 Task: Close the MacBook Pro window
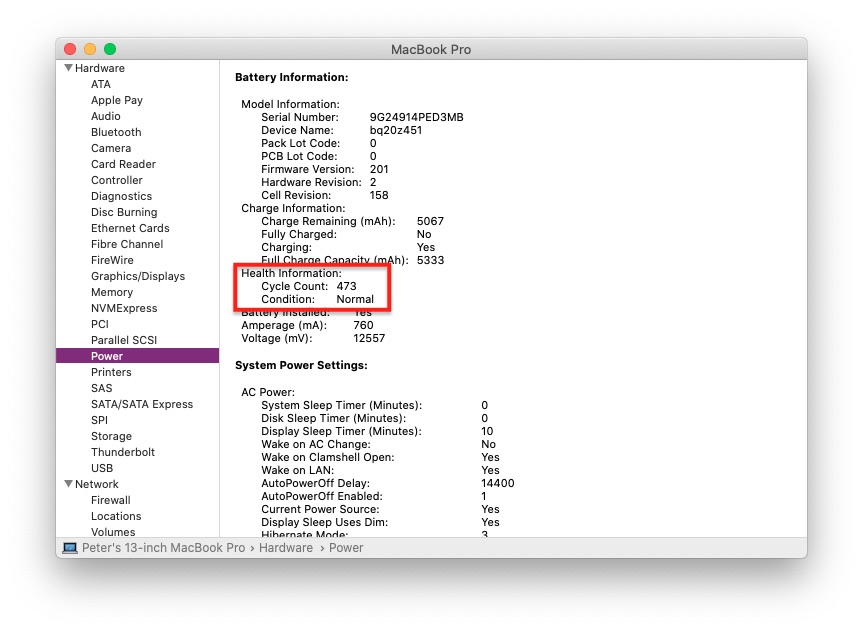pos(70,49)
